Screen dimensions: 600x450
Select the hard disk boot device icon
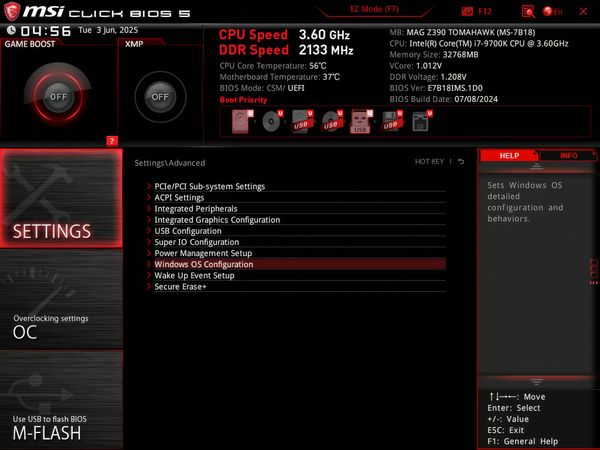[243, 122]
